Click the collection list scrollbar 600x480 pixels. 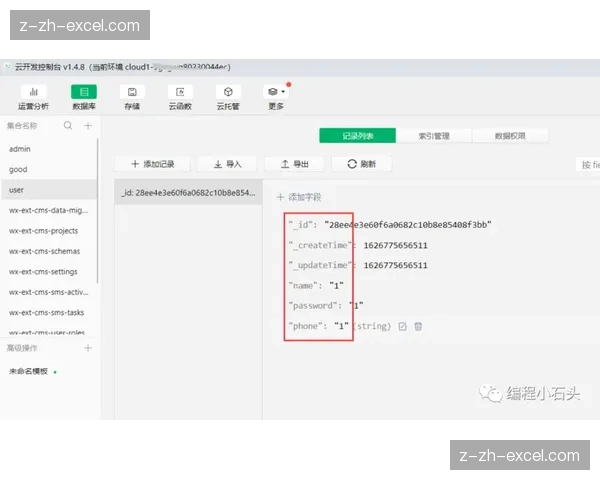point(98,211)
